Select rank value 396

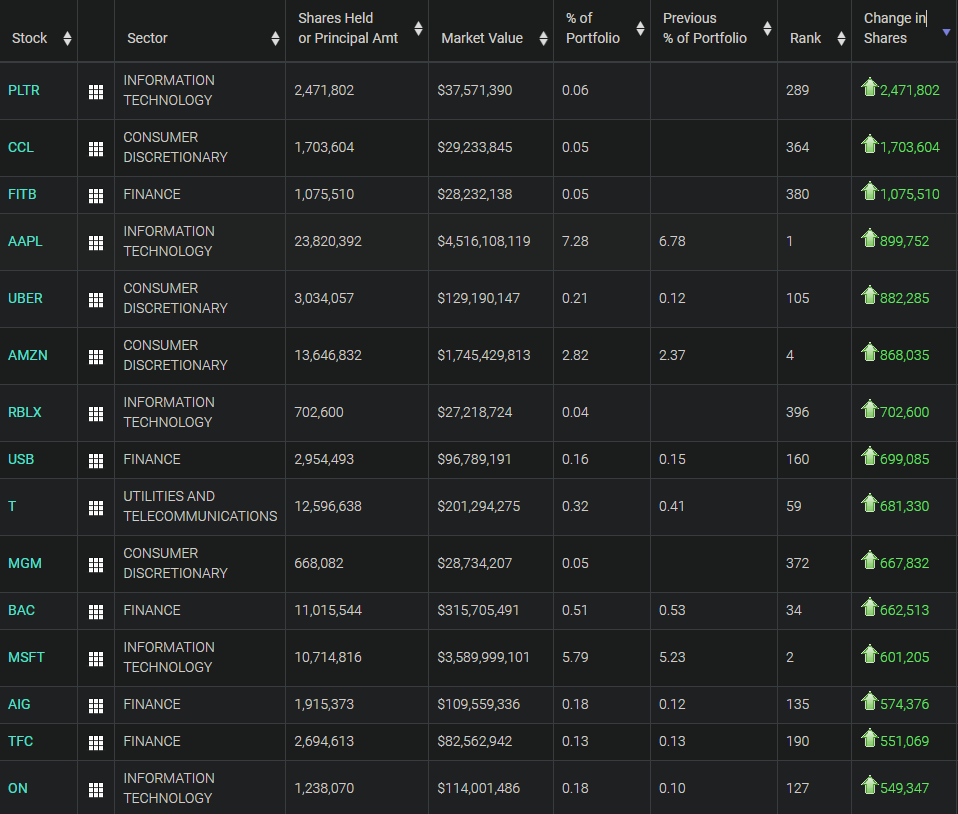pos(797,412)
